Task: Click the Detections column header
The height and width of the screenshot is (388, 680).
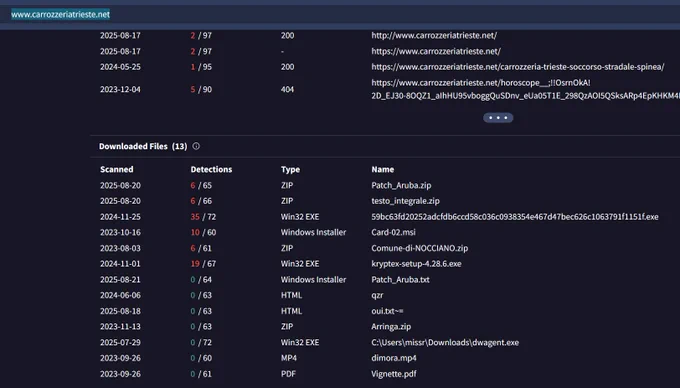Action: pos(211,170)
